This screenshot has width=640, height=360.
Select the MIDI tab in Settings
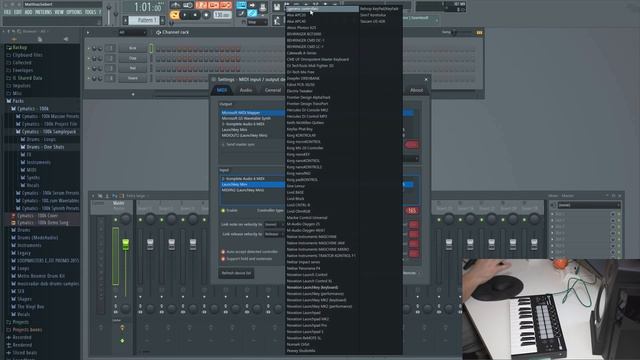coord(222,90)
